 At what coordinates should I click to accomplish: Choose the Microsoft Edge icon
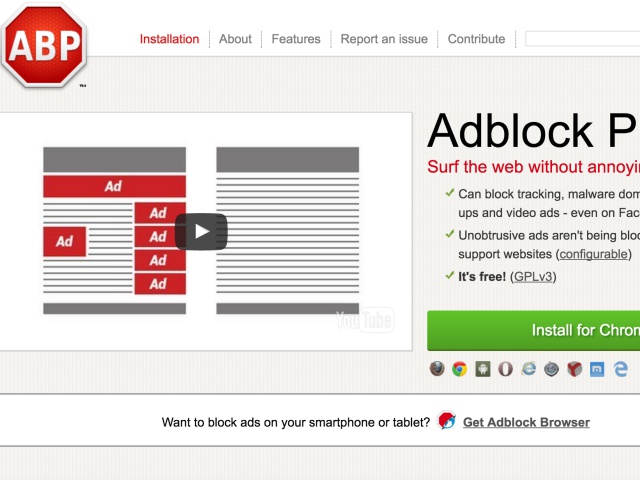(x=620, y=368)
